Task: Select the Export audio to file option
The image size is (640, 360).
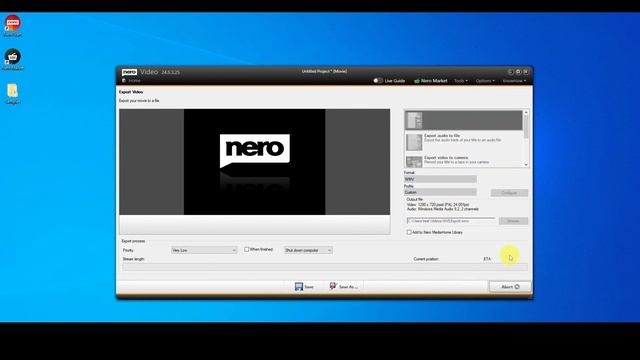Action: point(464,141)
